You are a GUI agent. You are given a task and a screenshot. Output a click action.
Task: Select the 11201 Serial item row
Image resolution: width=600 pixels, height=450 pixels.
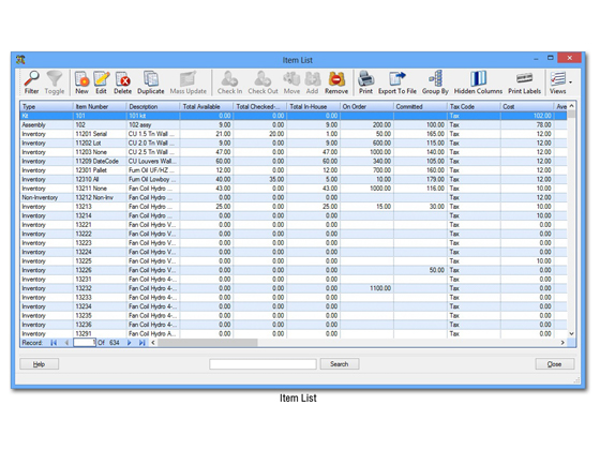tap(98, 133)
